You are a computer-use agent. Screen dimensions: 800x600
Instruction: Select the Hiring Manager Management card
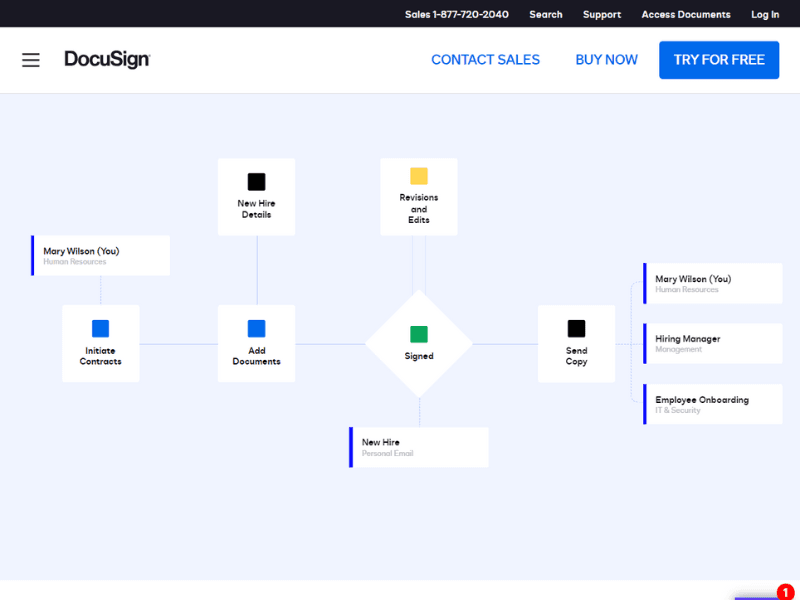point(713,343)
